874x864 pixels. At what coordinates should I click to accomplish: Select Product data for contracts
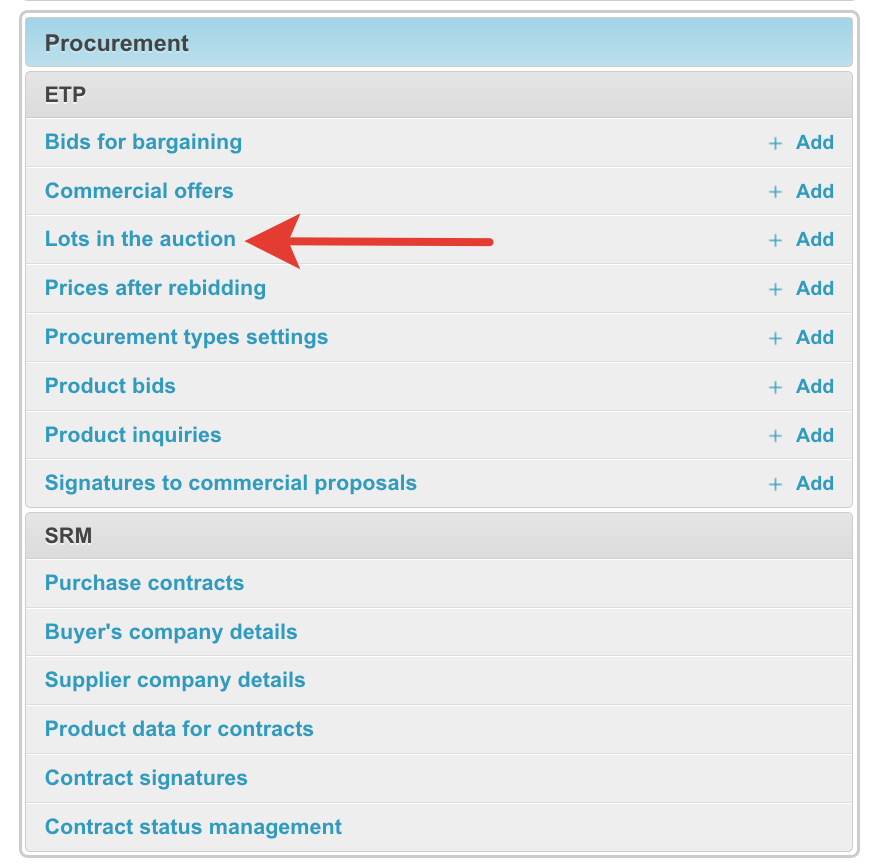point(179,729)
